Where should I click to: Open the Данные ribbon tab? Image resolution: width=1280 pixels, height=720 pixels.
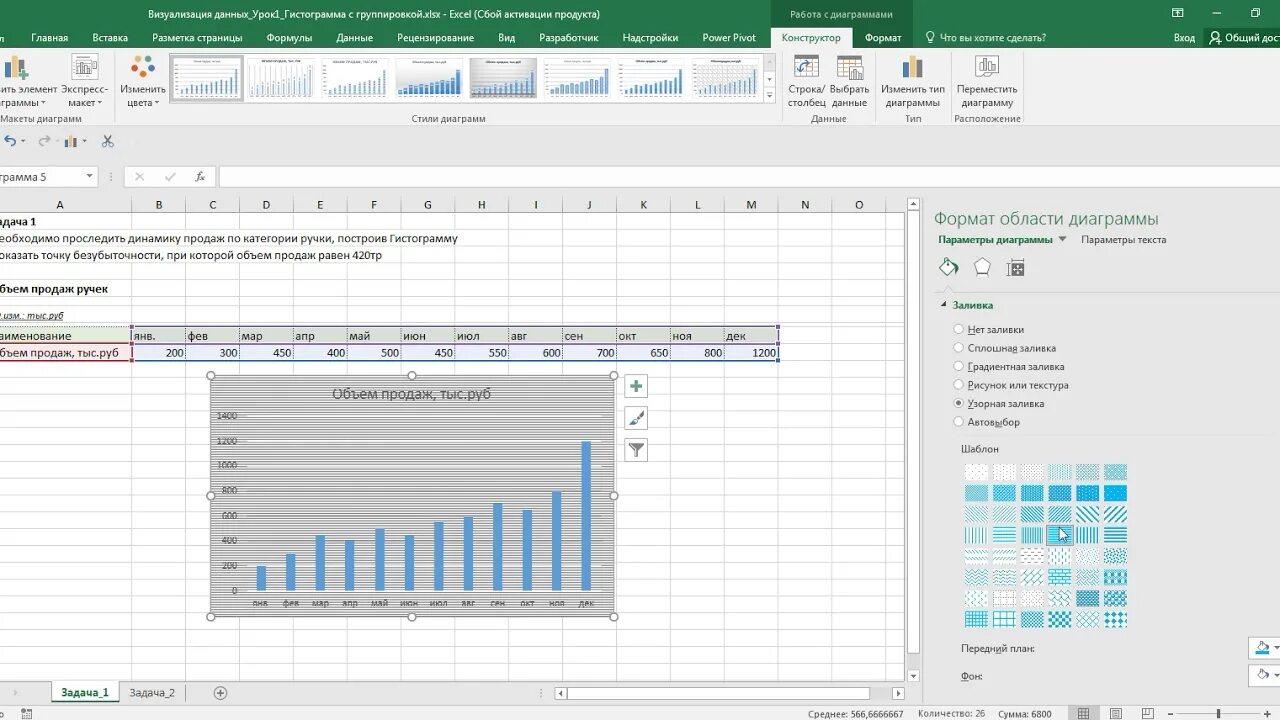355,38
